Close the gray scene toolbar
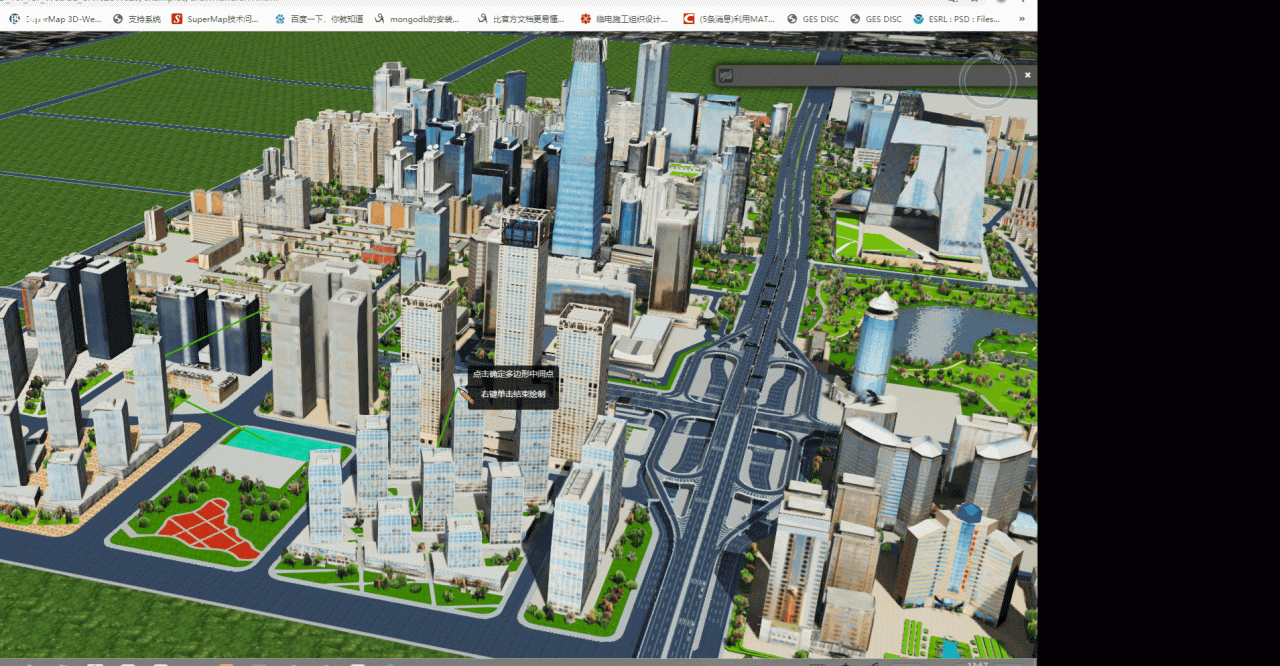Viewport: 1280px width, 666px height. click(1027, 75)
